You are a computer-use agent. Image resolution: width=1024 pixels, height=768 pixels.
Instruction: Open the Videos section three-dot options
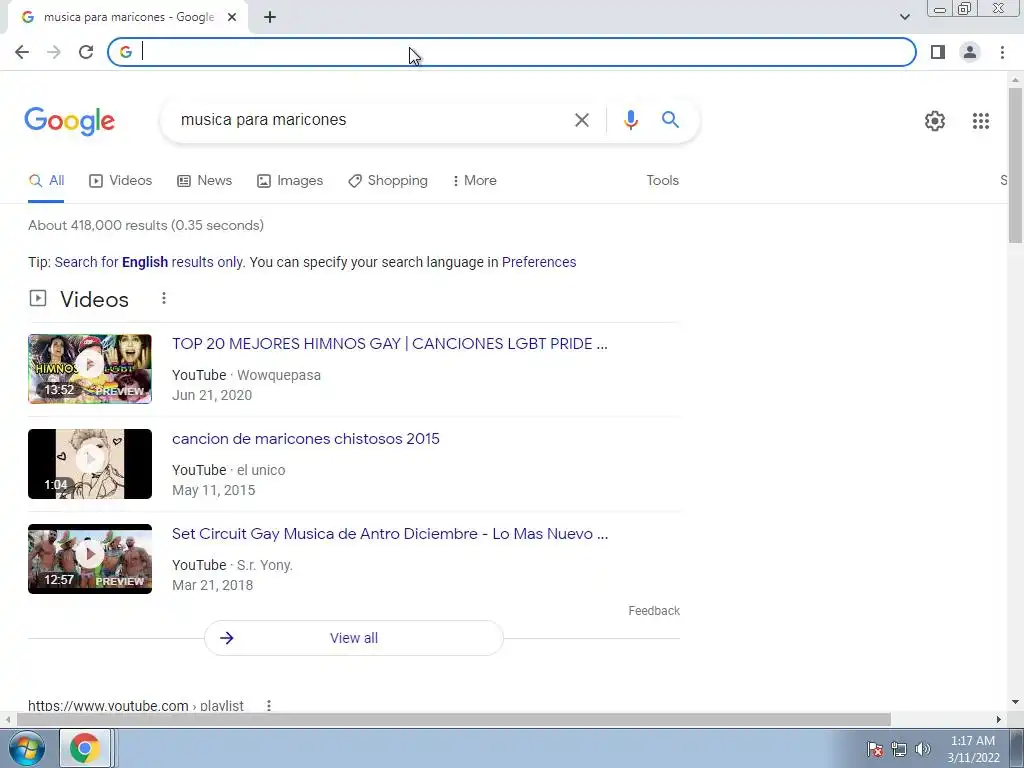164,298
